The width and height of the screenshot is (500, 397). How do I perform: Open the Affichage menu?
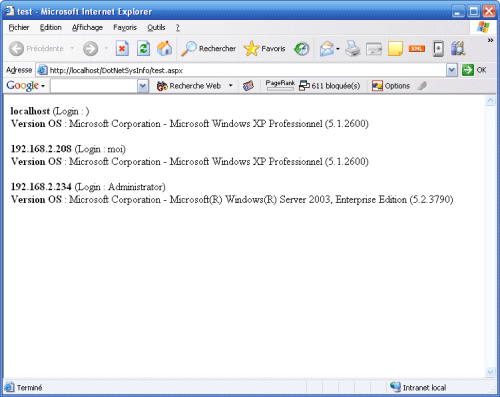click(87, 27)
